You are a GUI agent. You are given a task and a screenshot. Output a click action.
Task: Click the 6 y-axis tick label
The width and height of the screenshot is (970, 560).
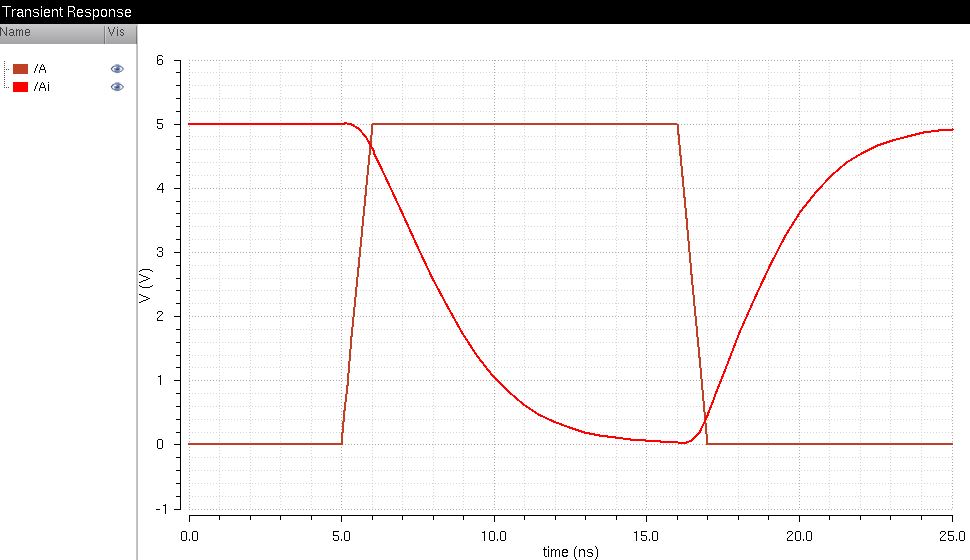point(160,60)
